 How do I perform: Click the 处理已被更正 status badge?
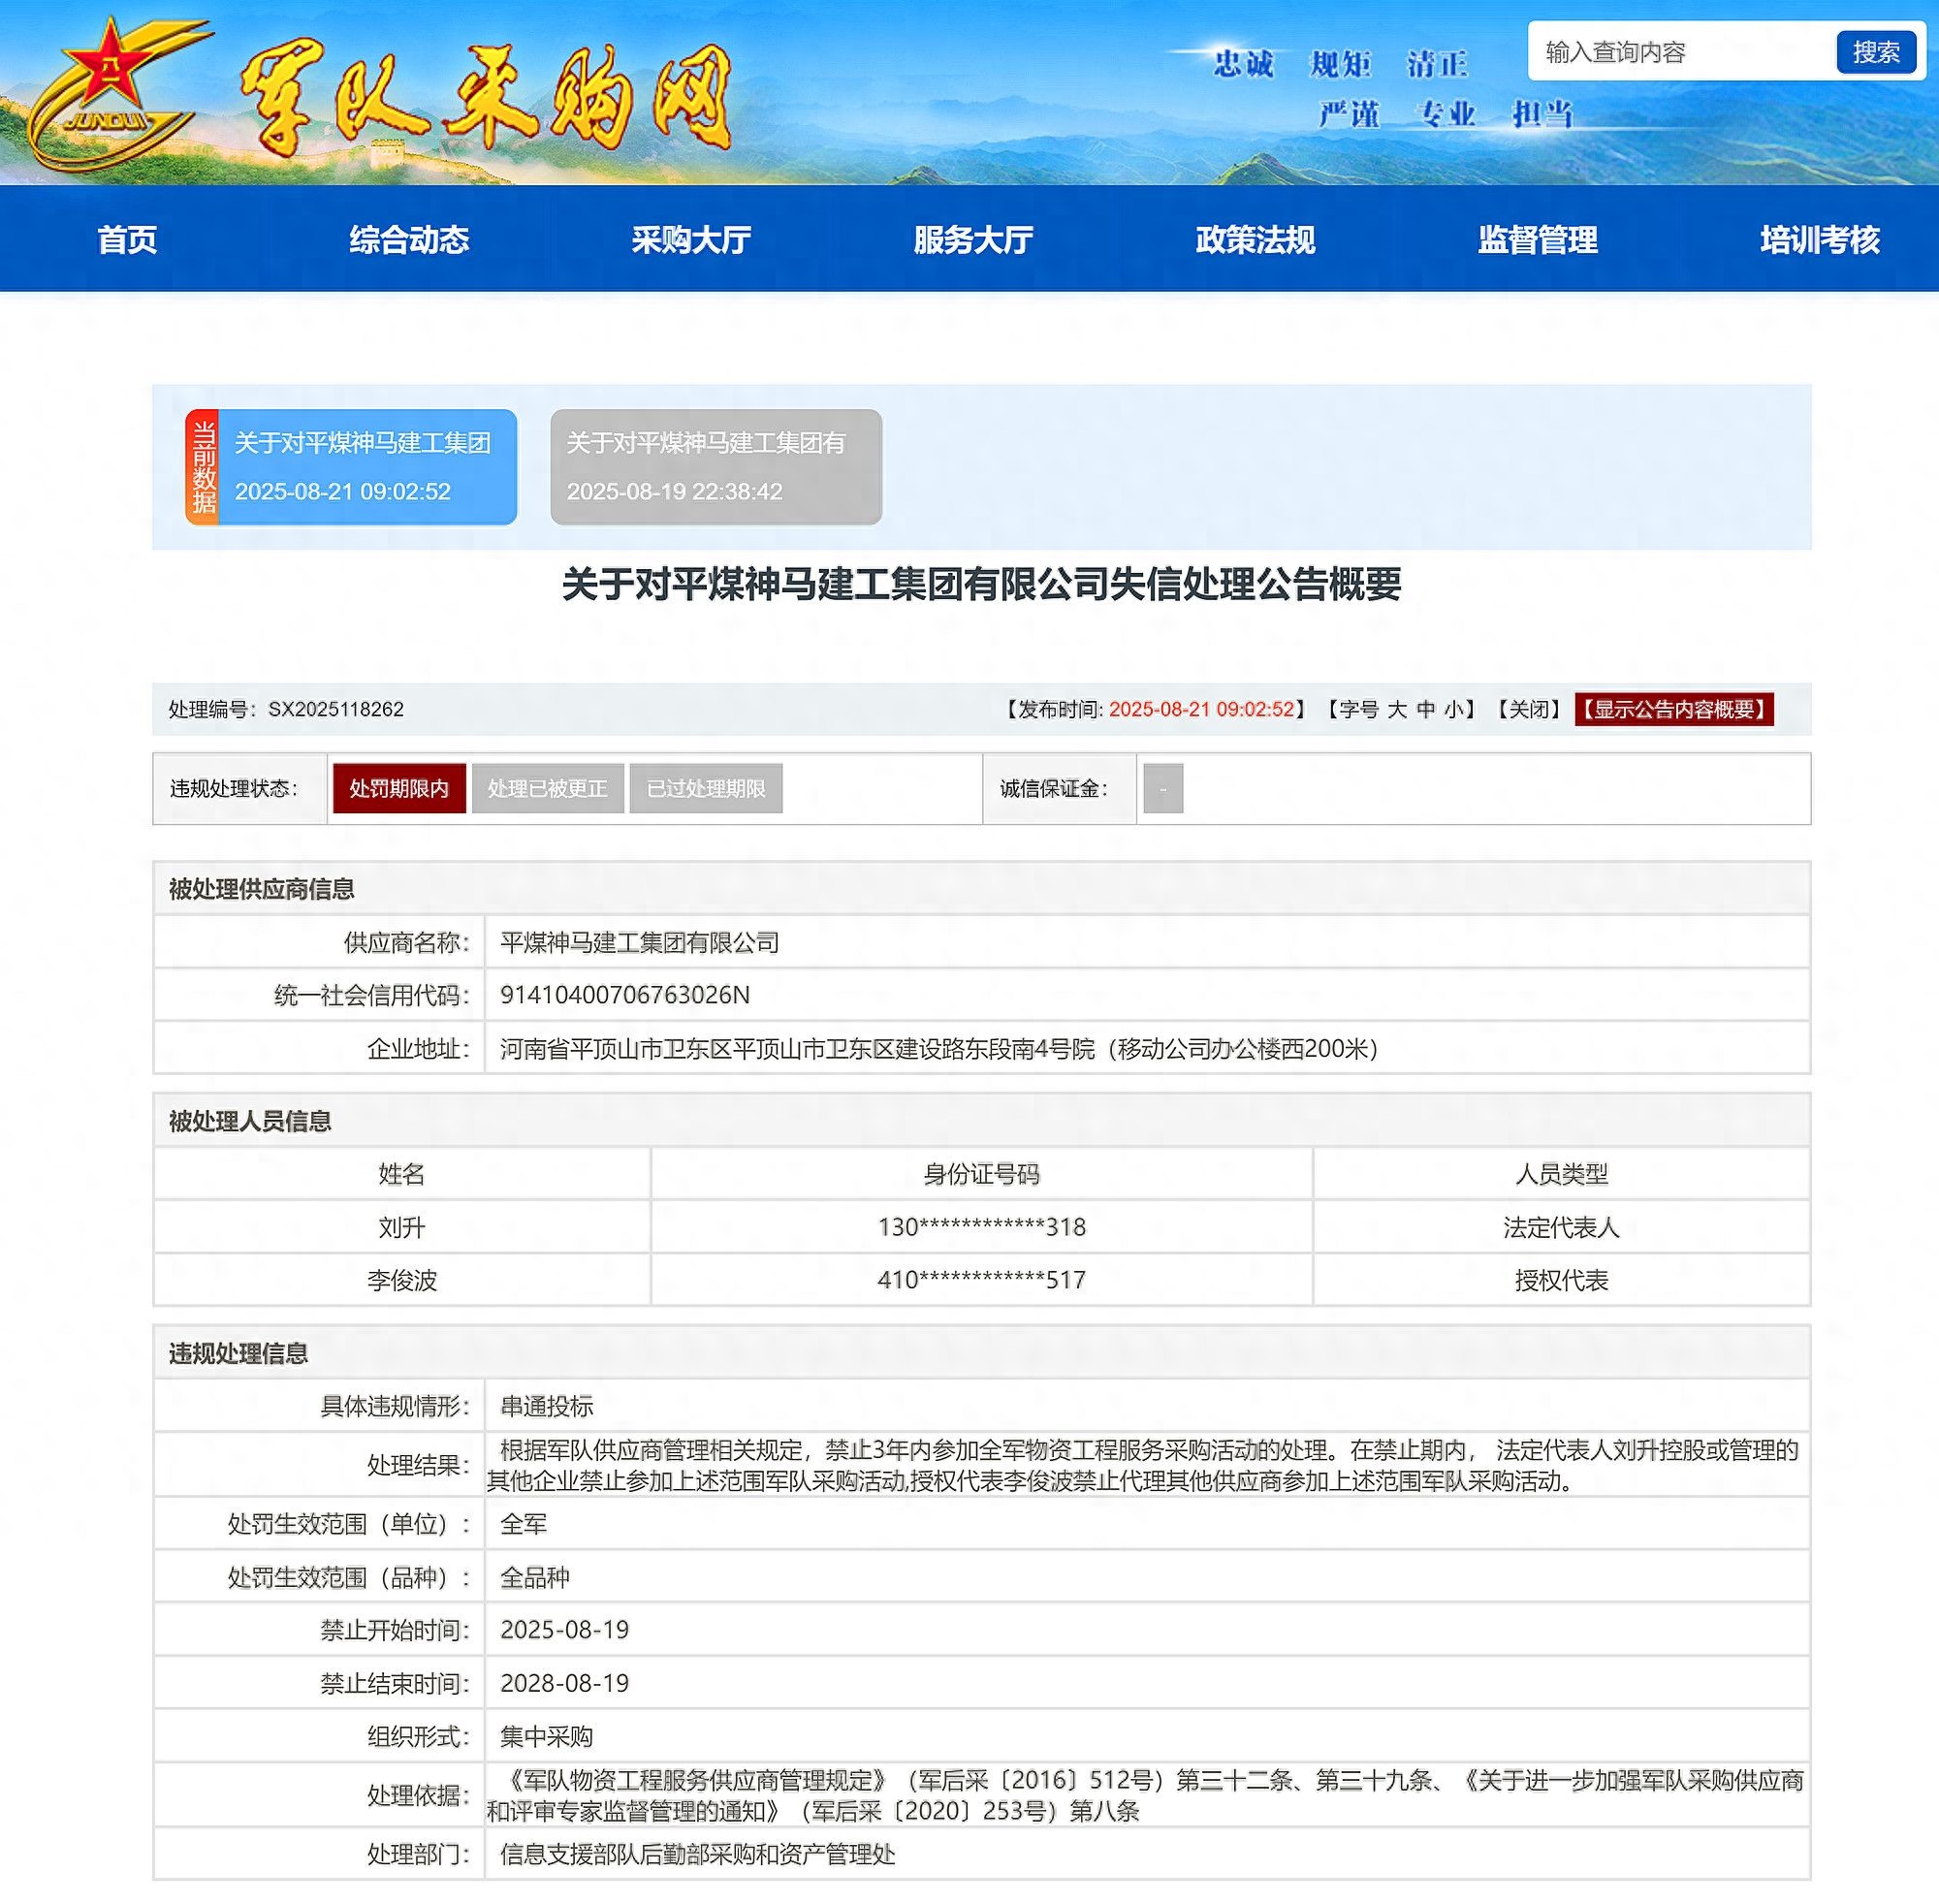547,788
